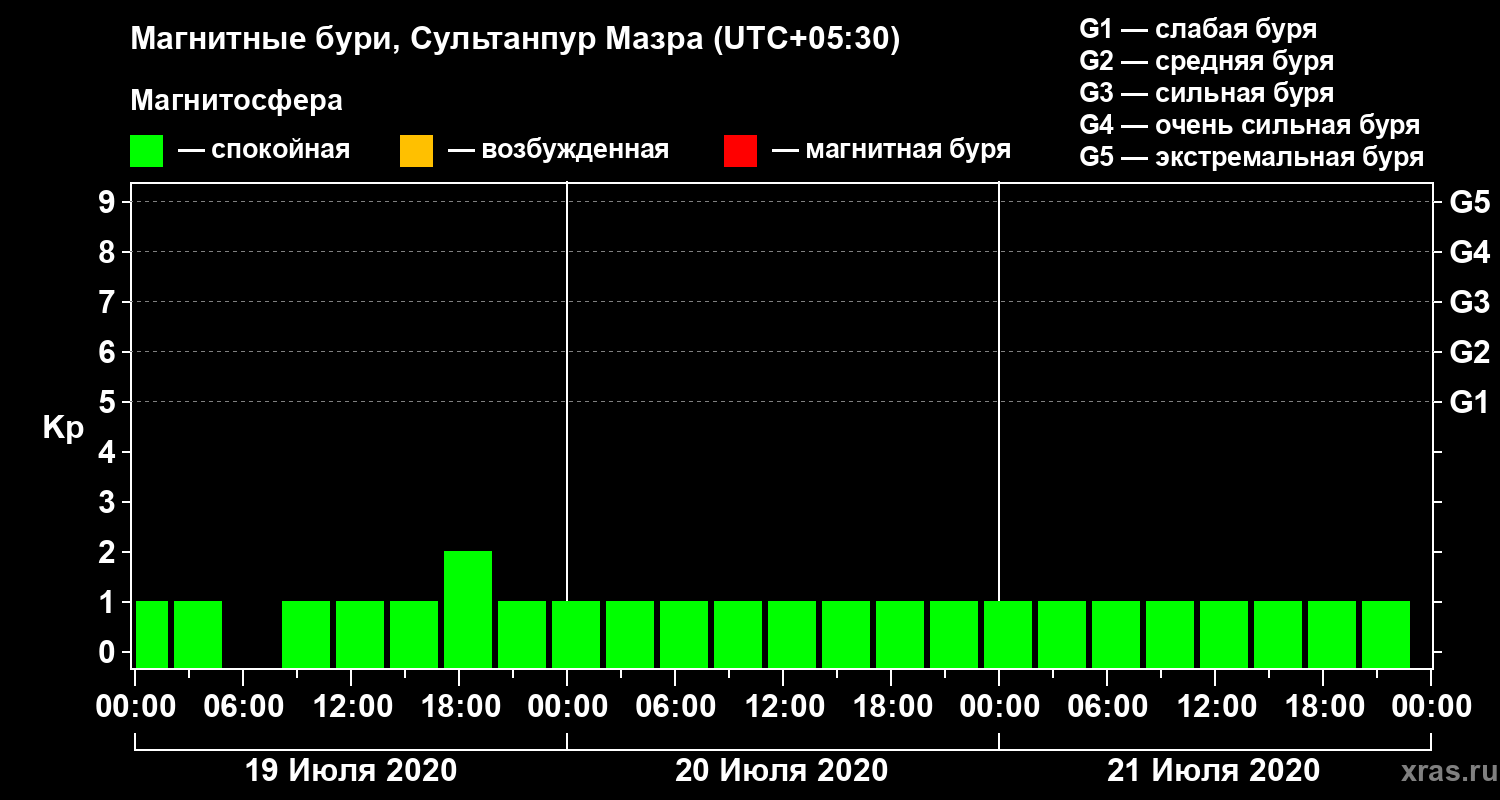This screenshot has height=800, width=1500.
Task: Click '06:00' time label under 20 Июля
Action: (x=675, y=707)
